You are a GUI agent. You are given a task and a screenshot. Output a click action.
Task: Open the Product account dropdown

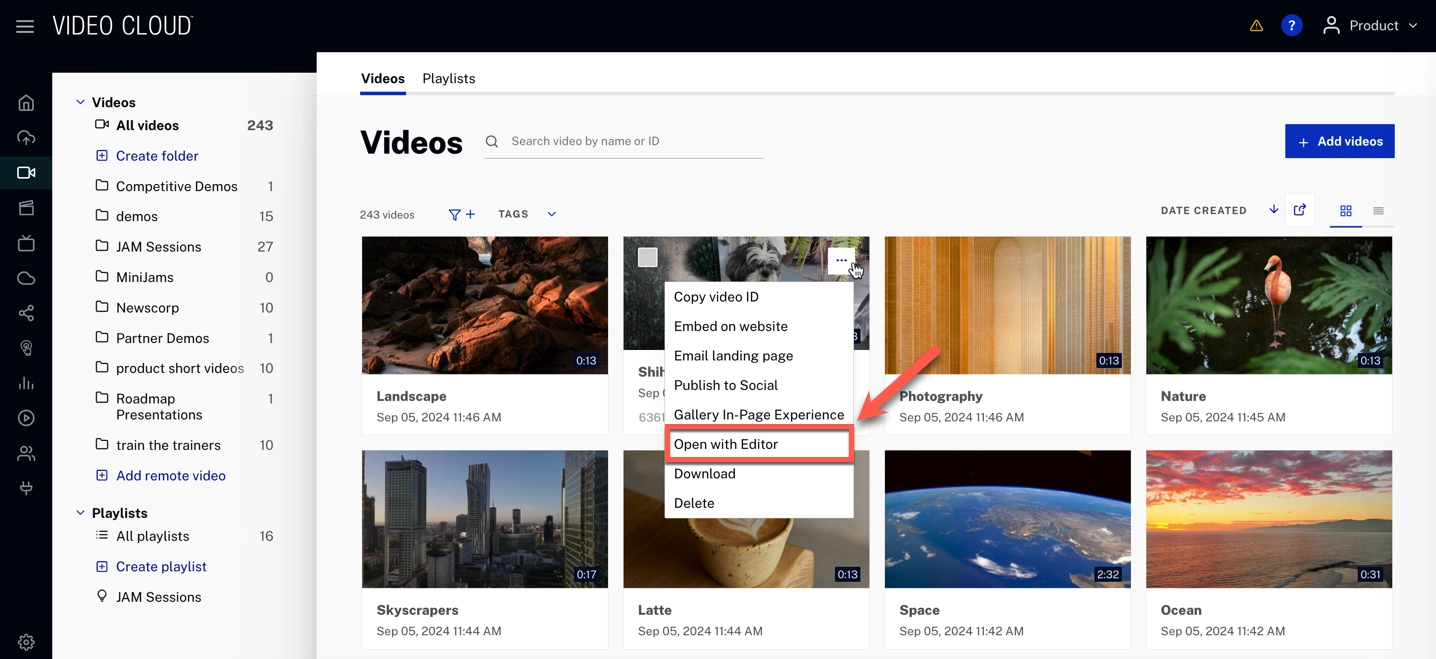[1371, 26]
